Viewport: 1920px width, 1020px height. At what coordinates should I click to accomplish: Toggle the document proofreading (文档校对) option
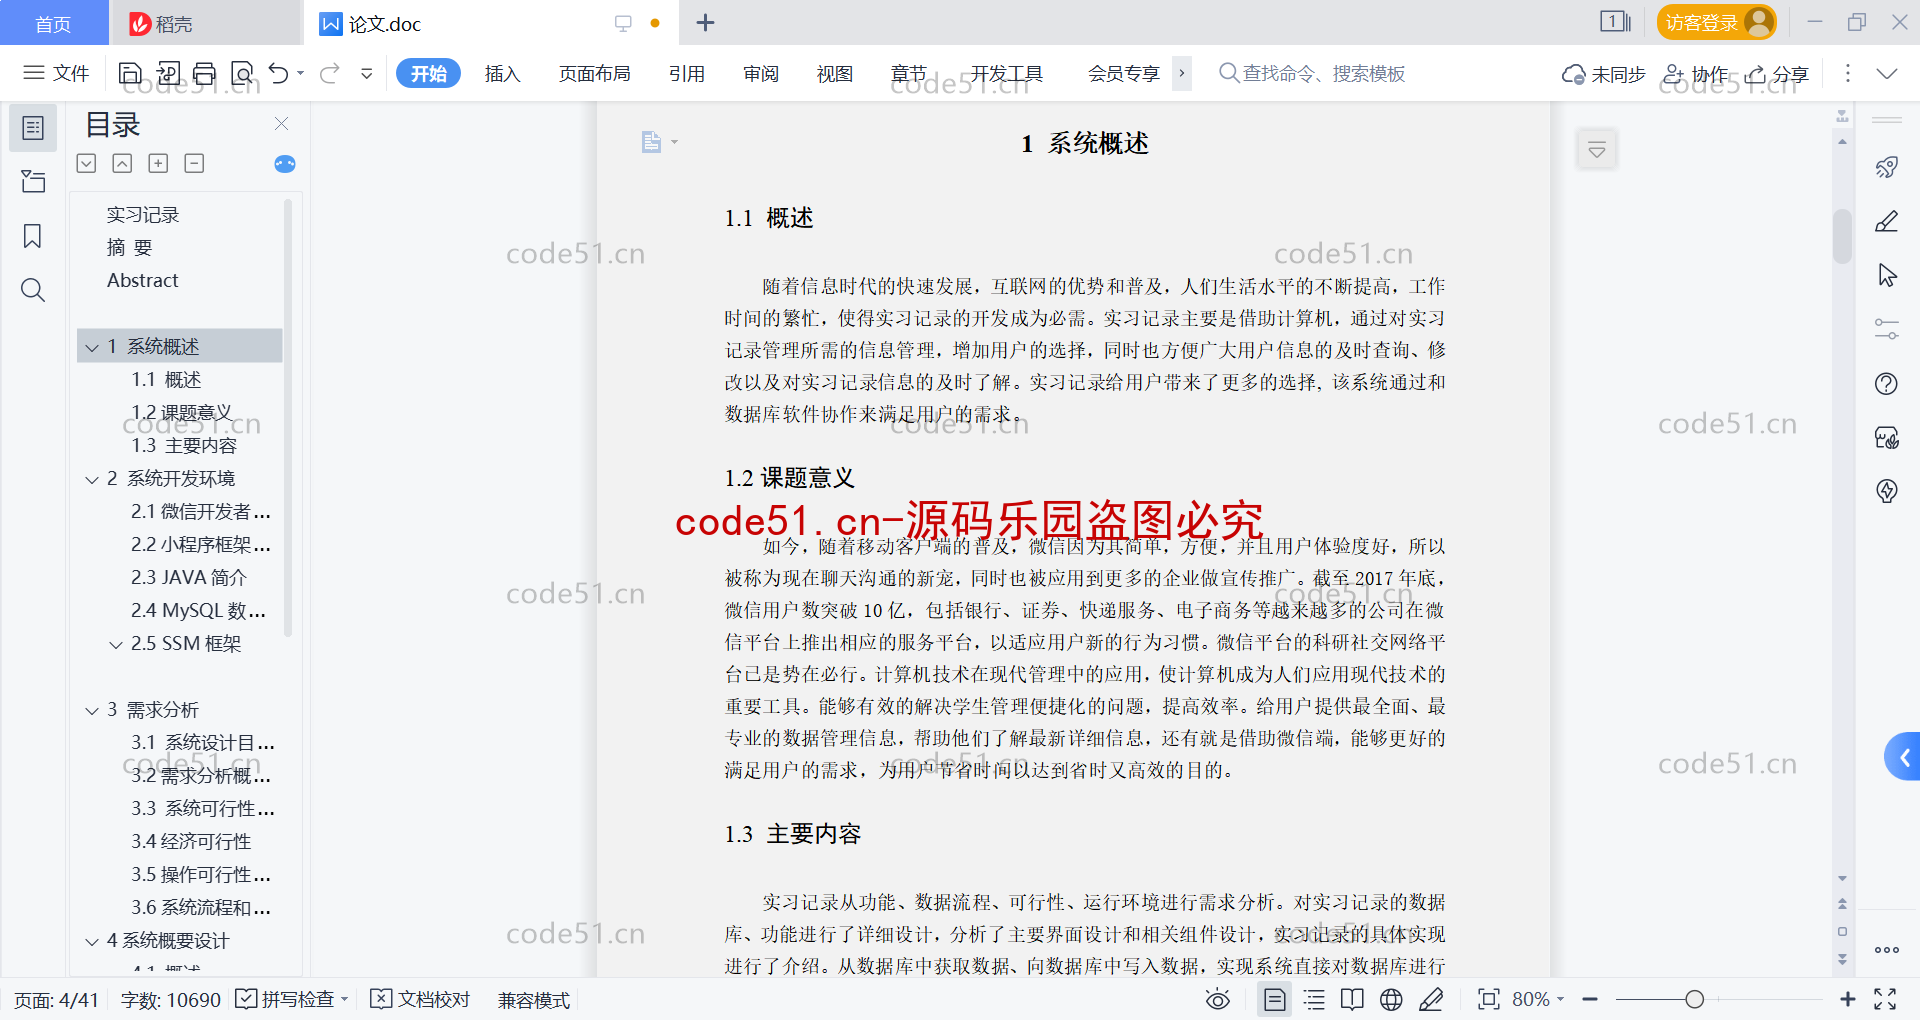pos(420,999)
